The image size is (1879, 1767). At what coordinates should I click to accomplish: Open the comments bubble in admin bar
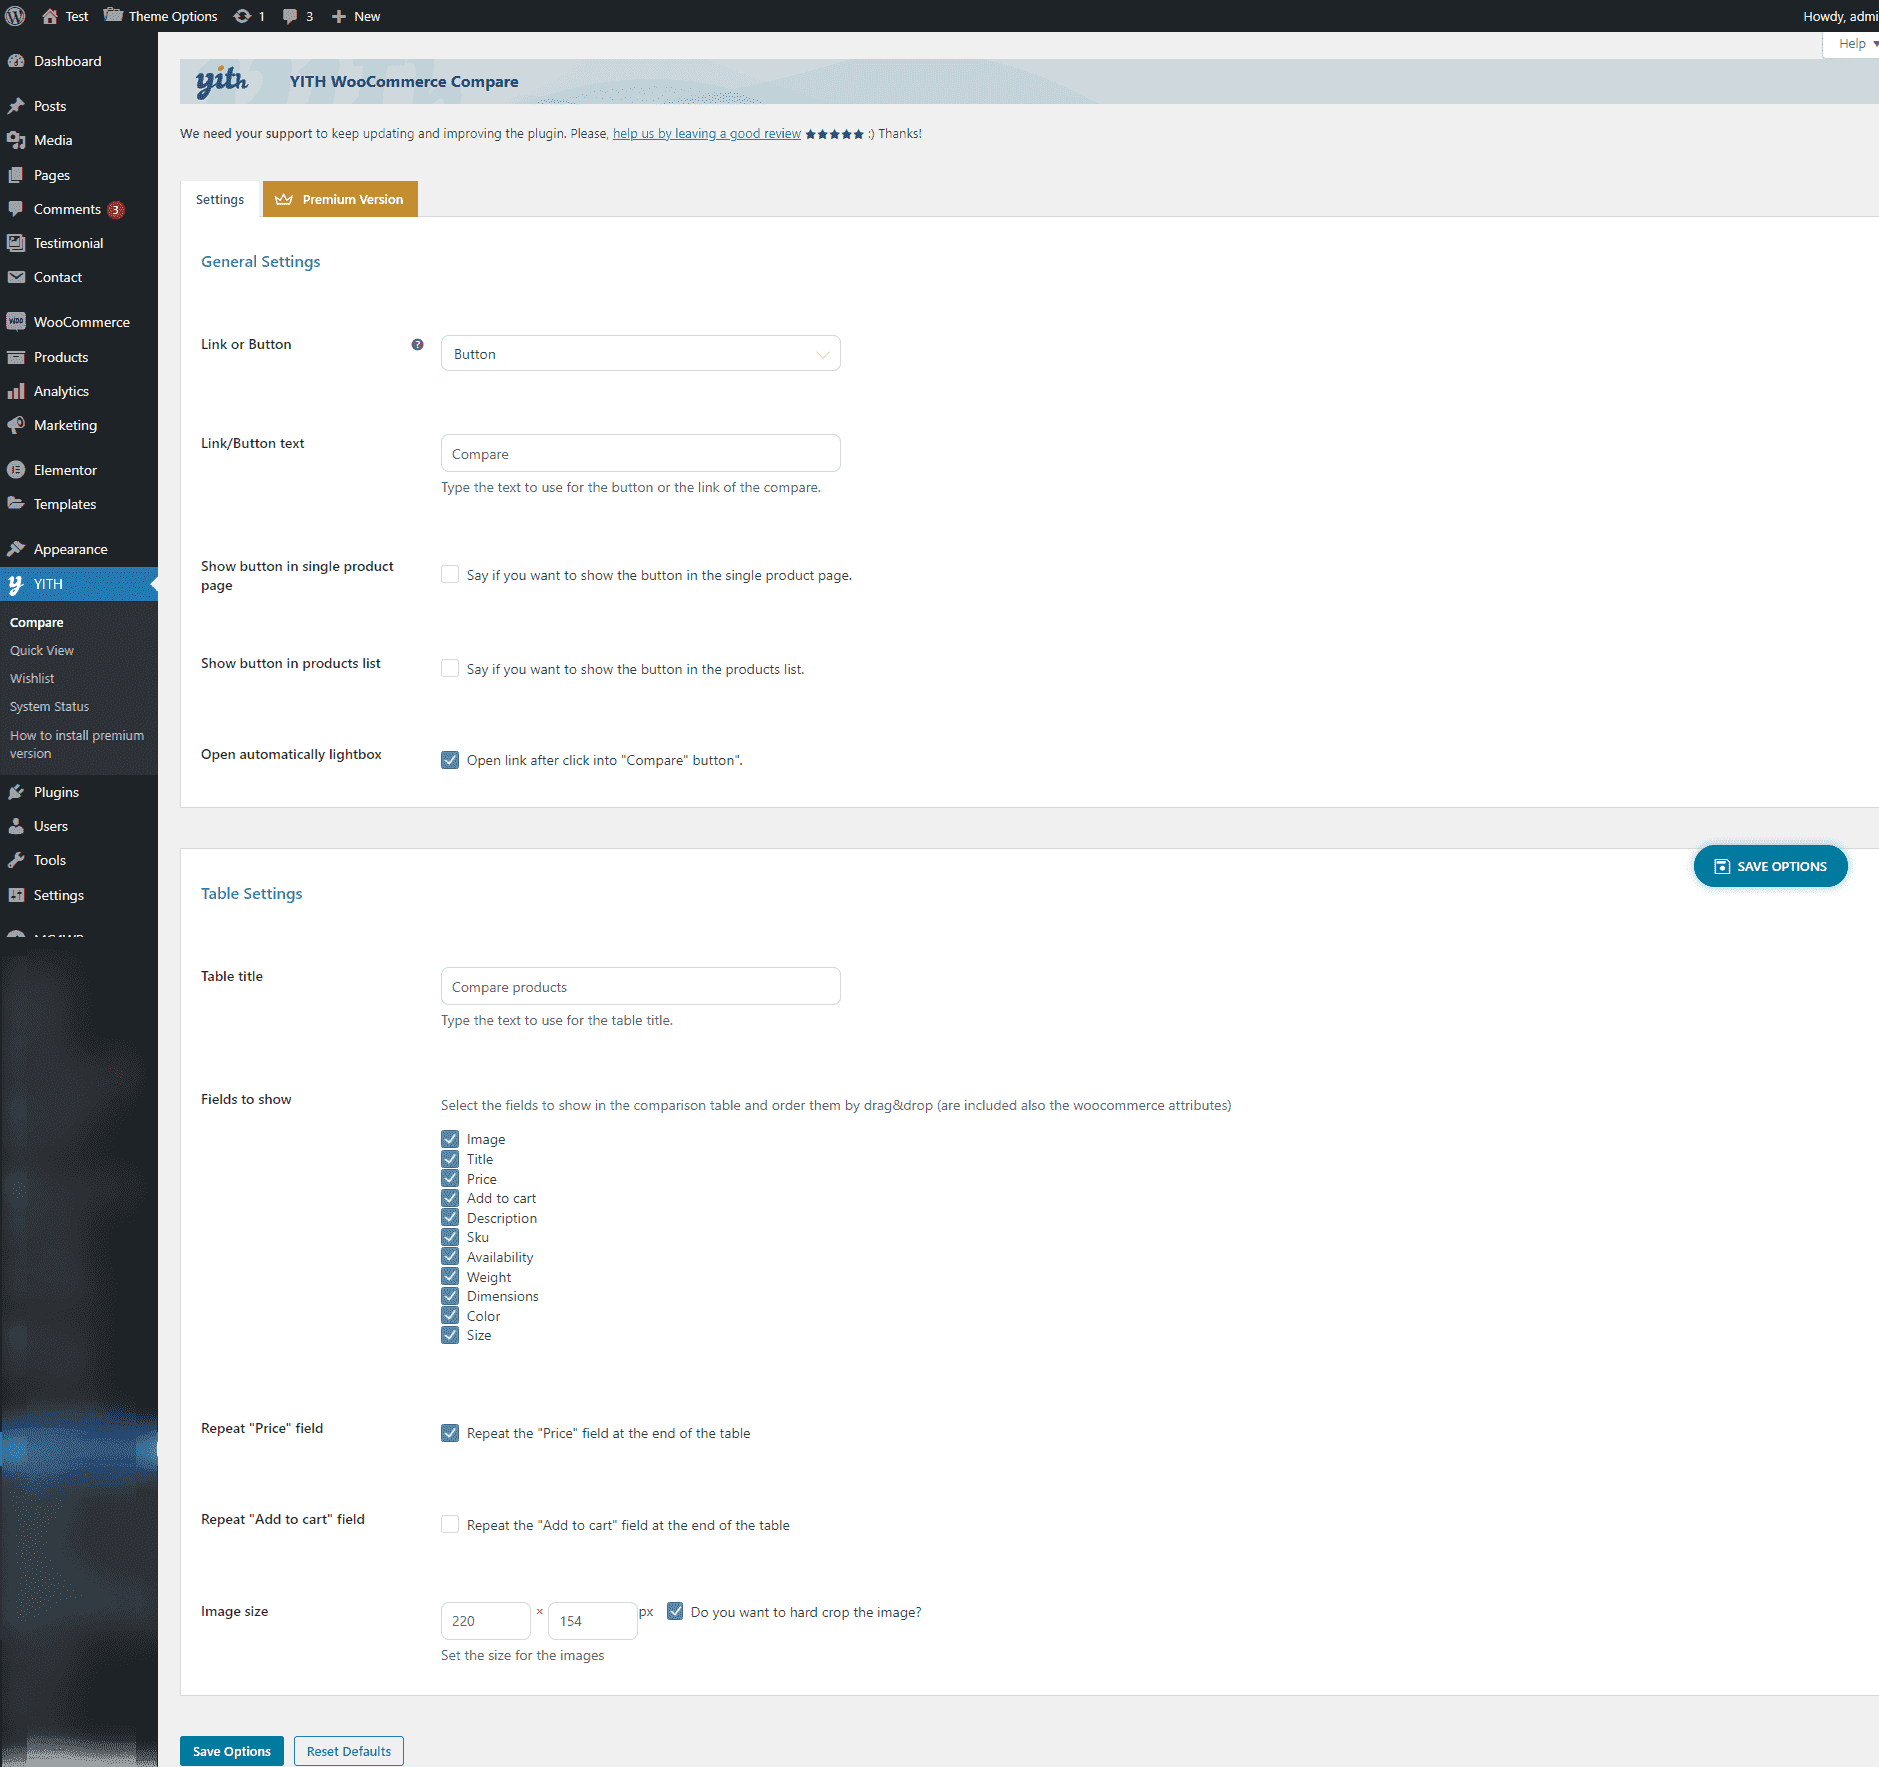pos(297,16)
